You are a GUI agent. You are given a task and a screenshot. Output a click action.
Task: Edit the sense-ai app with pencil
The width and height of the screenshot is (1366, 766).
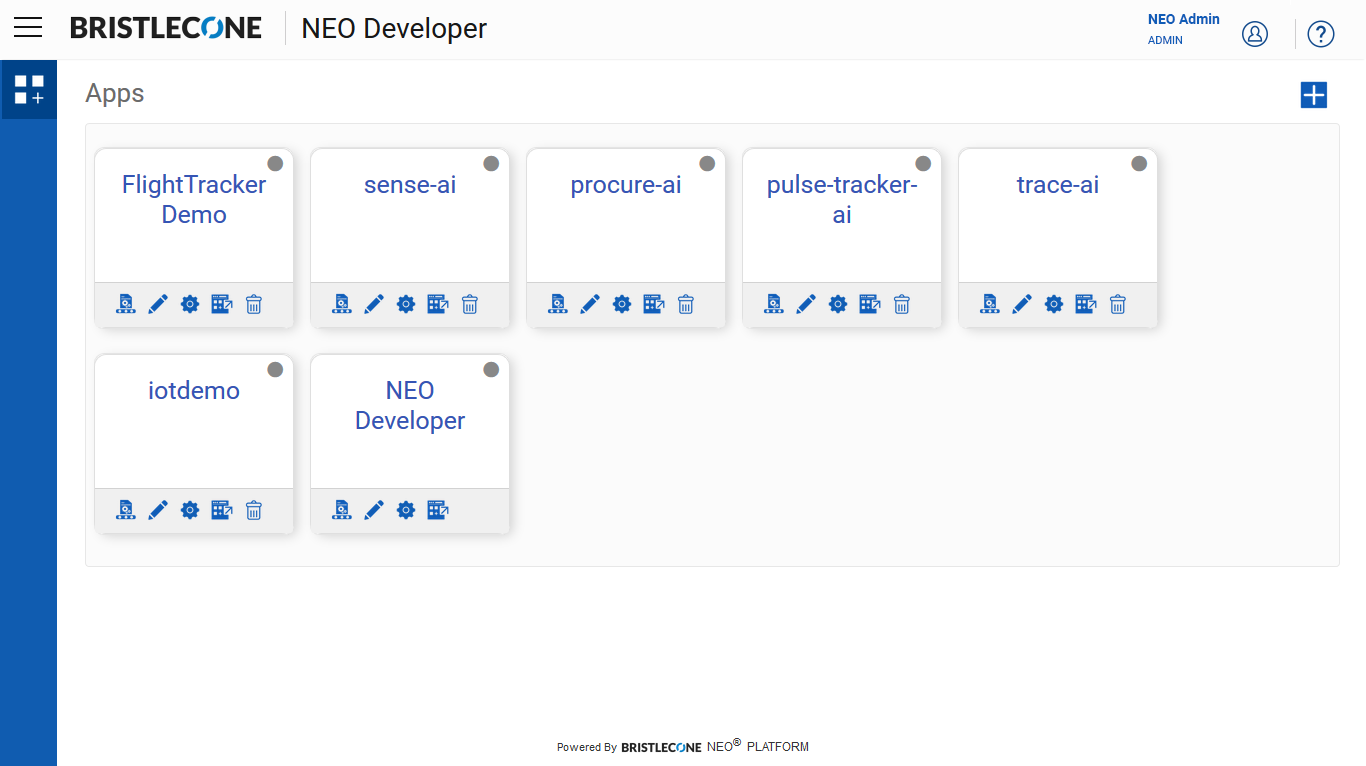click(374, 304)
